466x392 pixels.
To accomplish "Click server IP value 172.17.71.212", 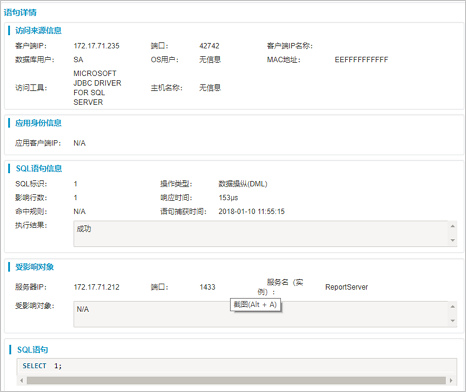I will pyautogui.click(x=96, y=287).
